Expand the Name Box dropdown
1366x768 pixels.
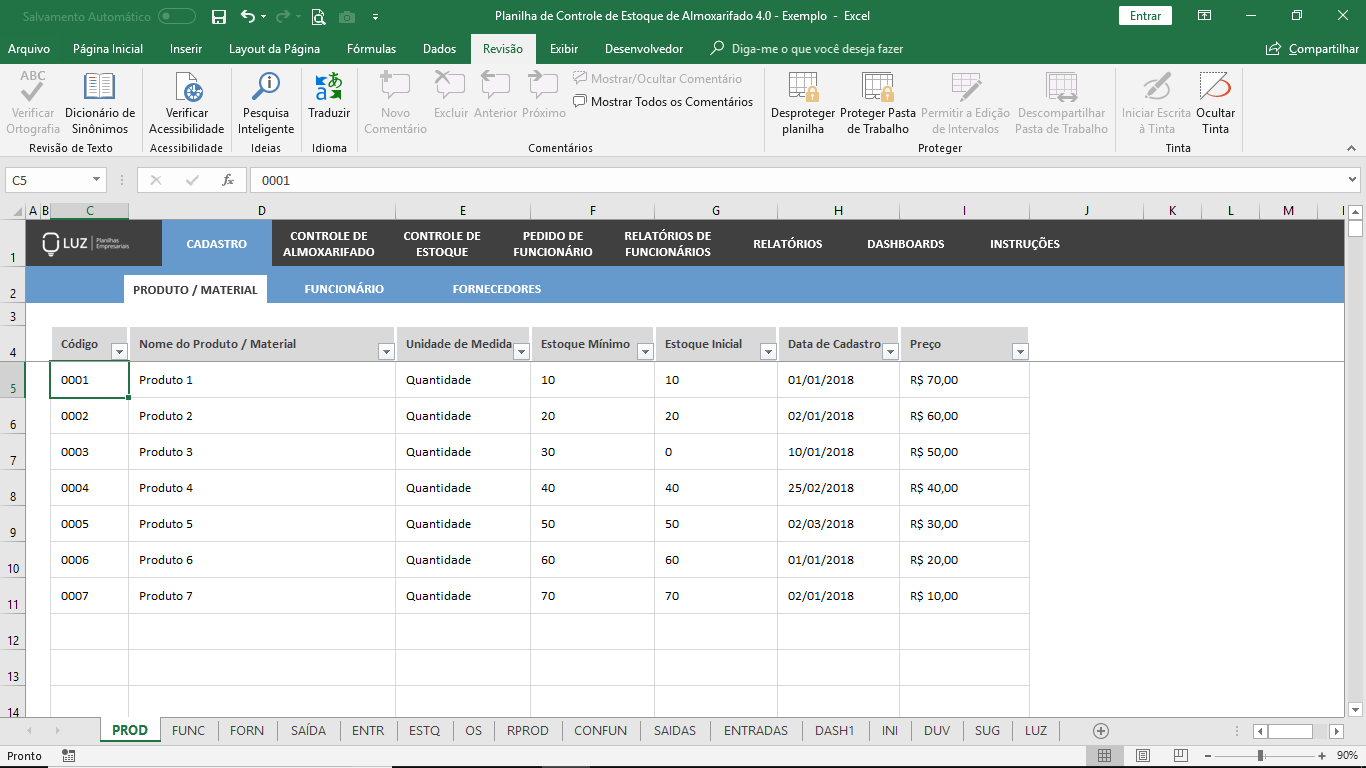tap(97, 180)
